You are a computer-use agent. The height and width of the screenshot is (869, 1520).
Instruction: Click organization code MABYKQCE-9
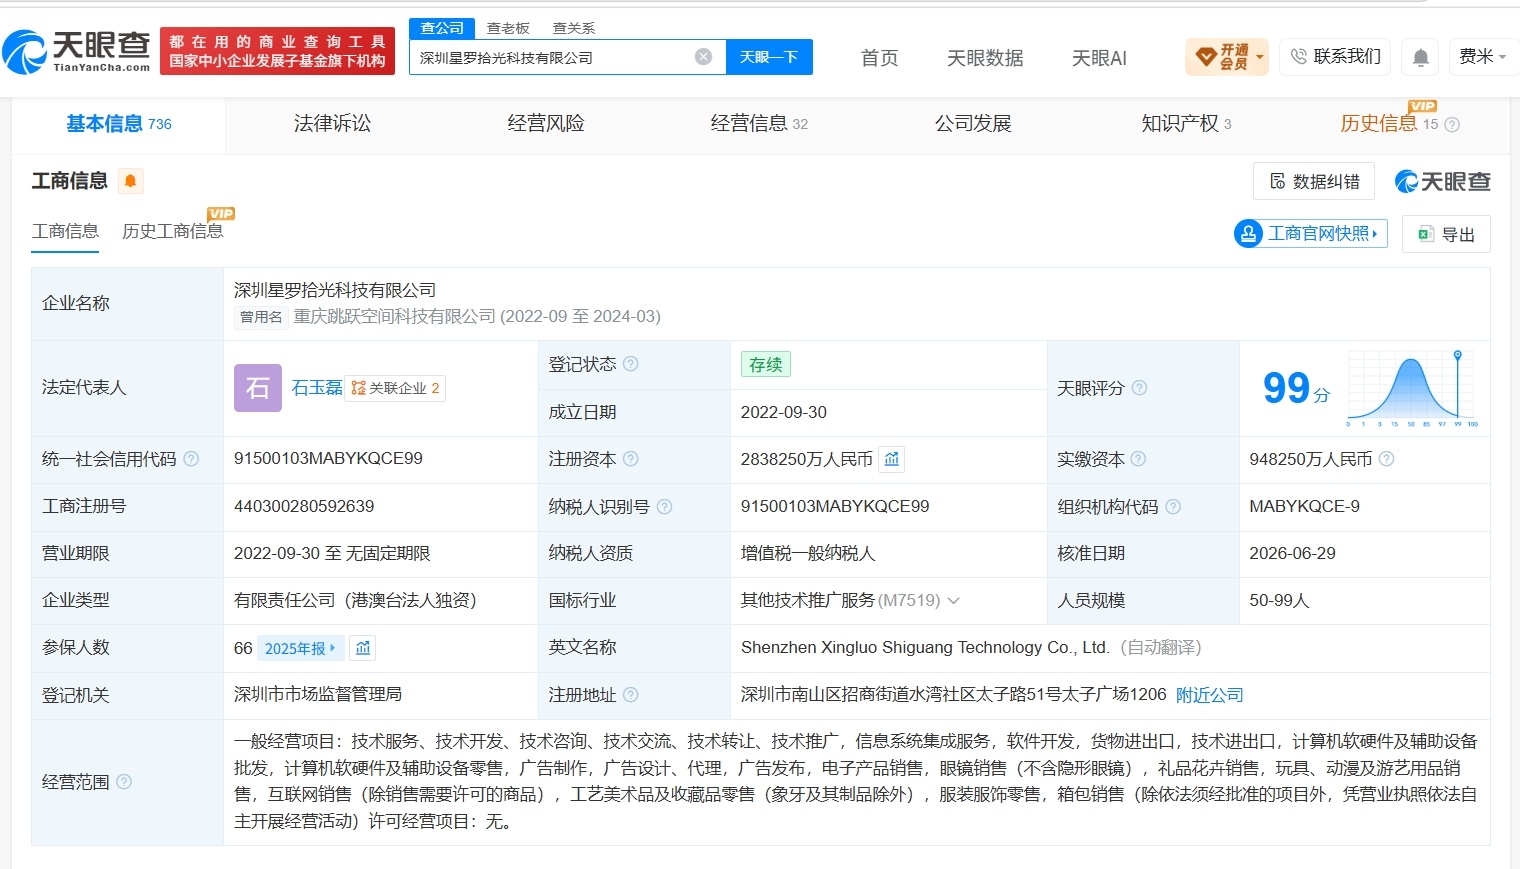[1304, 507]
